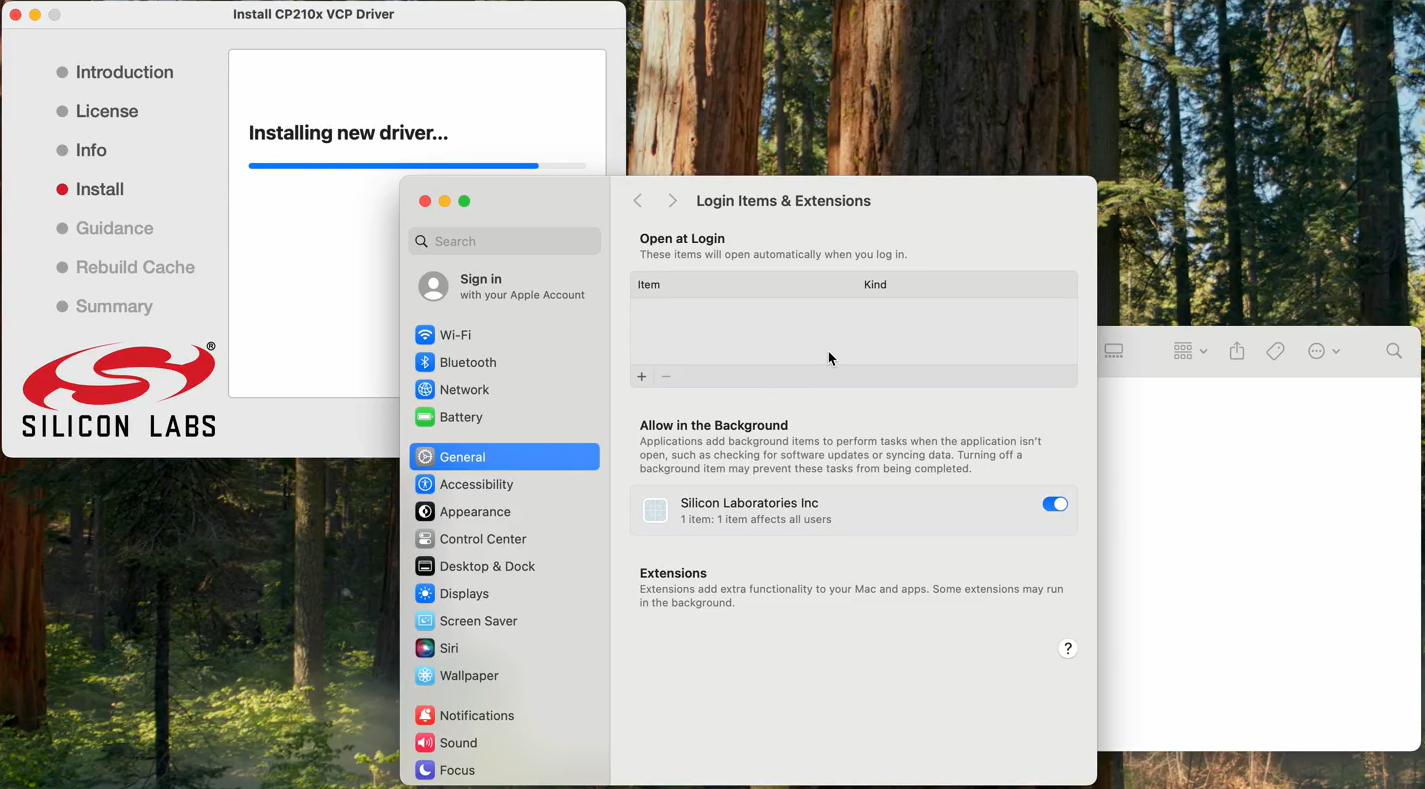
Task: Select License step in installer
Action: point(97,111)
